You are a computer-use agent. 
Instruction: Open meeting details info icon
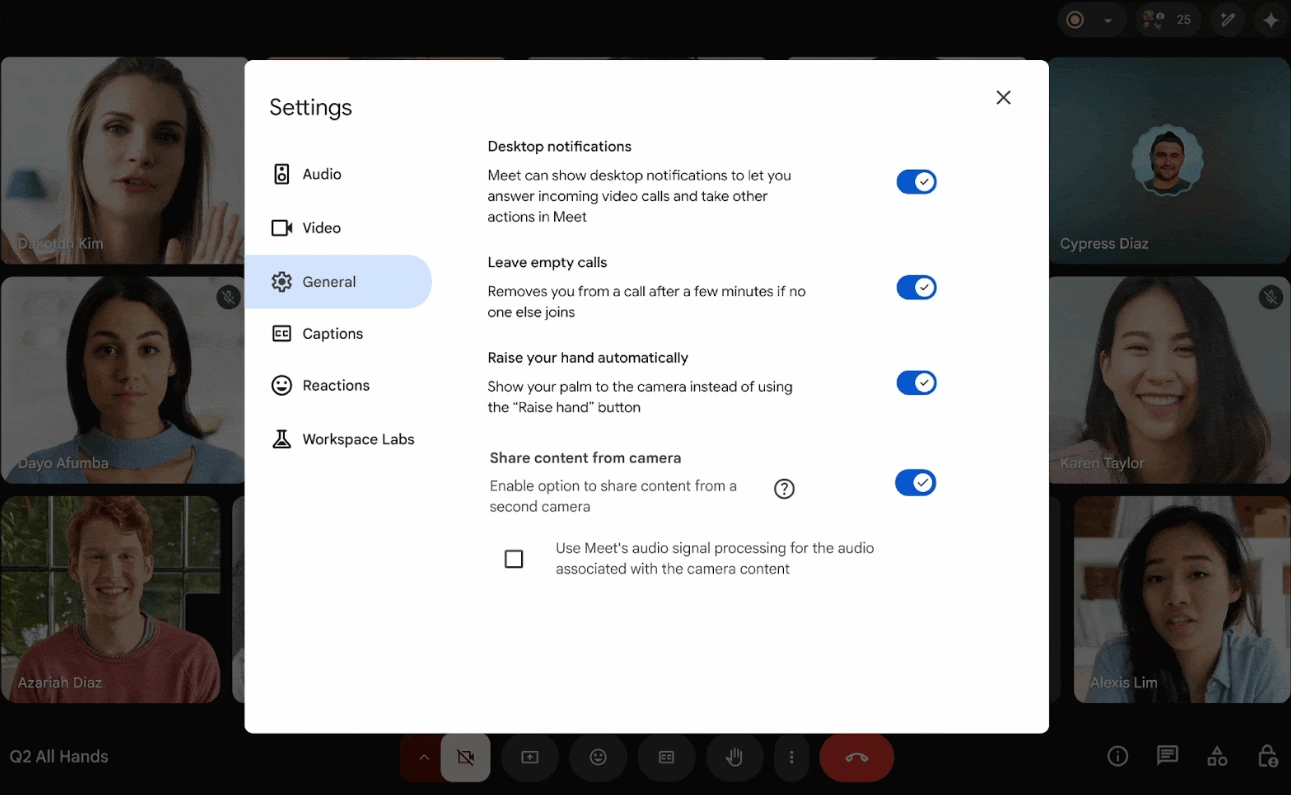click(1118, 757)
